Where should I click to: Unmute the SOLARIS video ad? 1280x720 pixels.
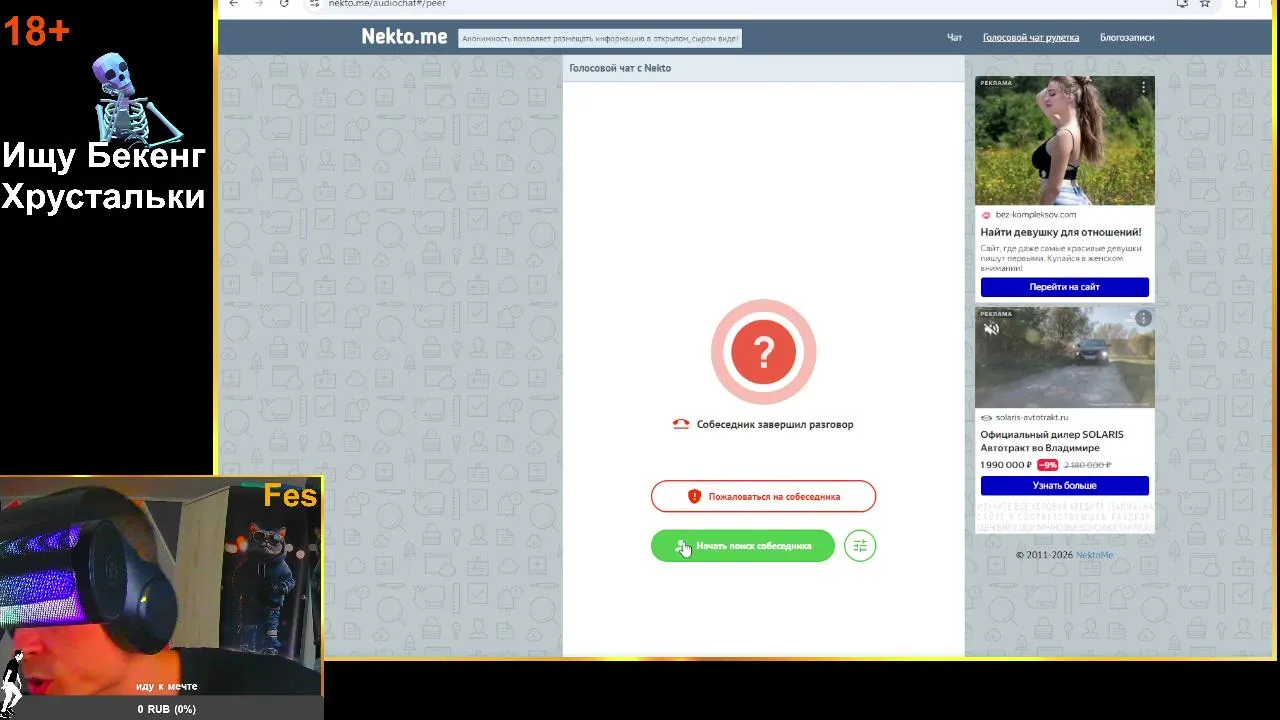pos(991,329)
